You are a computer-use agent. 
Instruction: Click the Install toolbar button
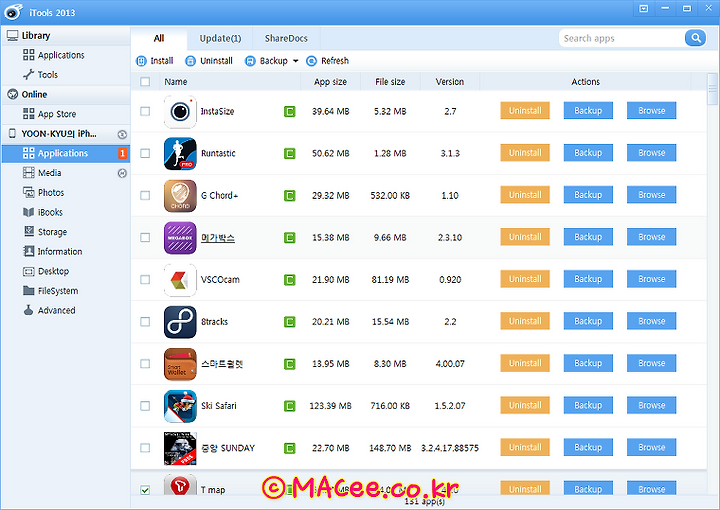[155, 61]
